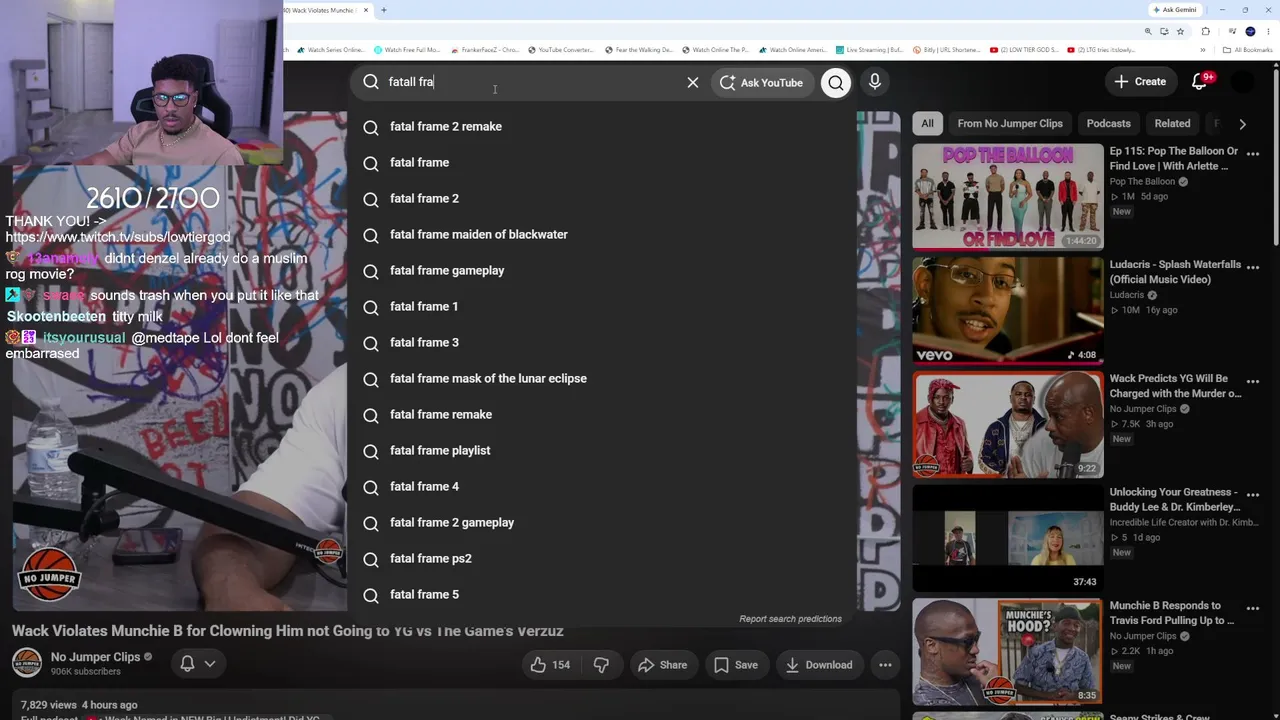The width and height of the screenshot is (1280, 720).
Task: Open No Jumper Clips channel avatar
Action: (27, 663)
